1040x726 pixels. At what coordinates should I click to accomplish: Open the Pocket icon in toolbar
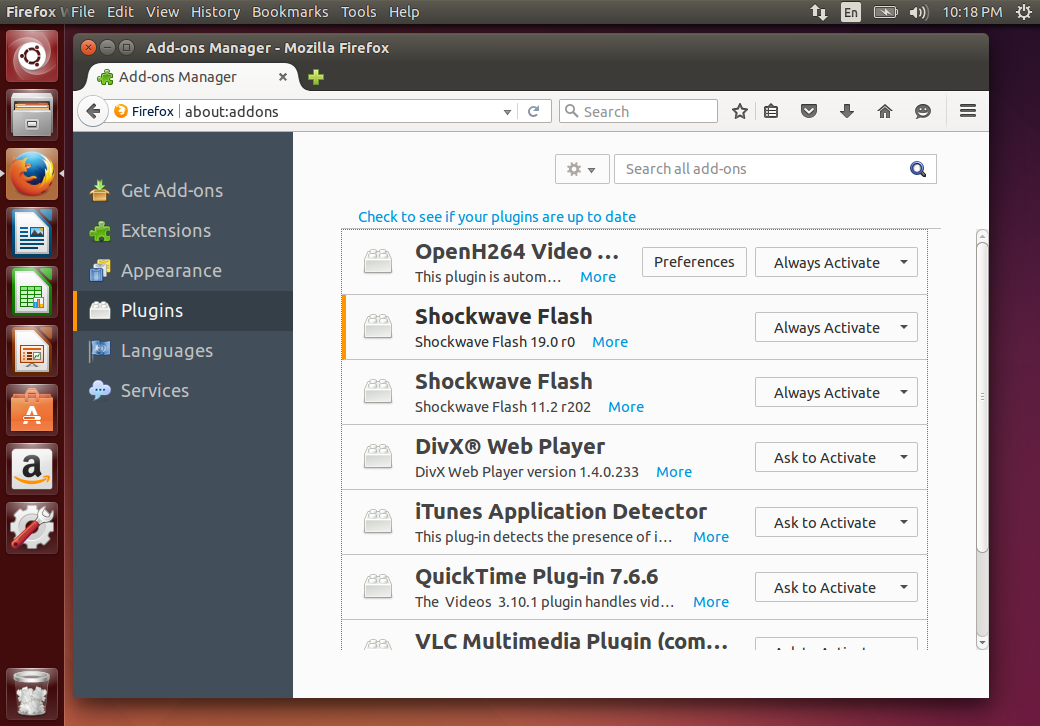(809, 111)
